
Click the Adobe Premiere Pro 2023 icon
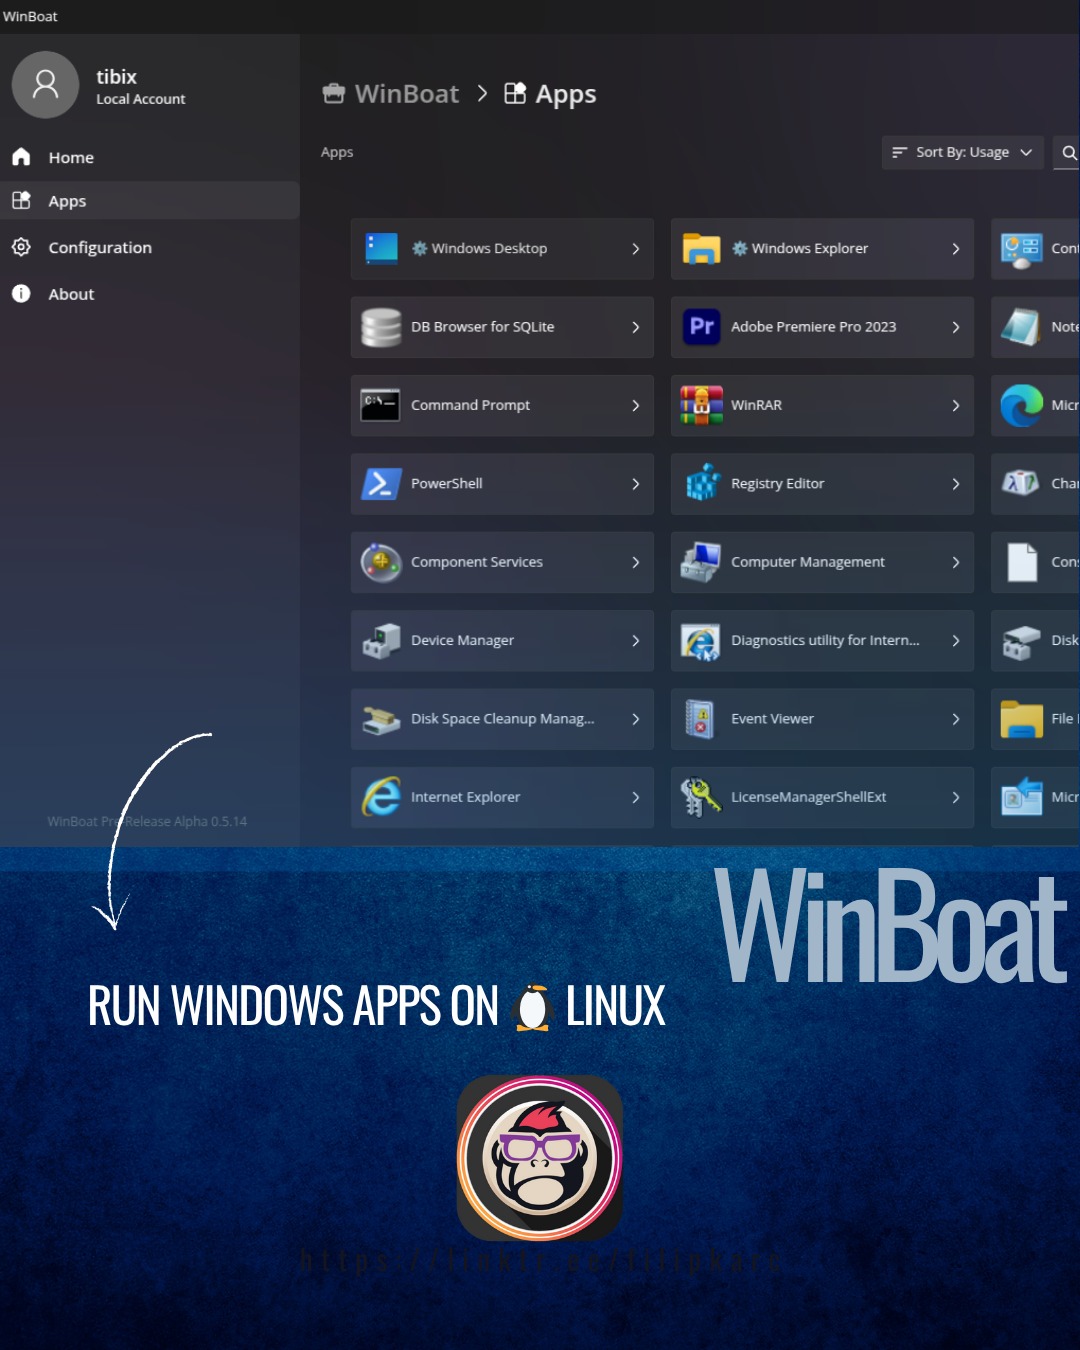[x=702, y=327]
